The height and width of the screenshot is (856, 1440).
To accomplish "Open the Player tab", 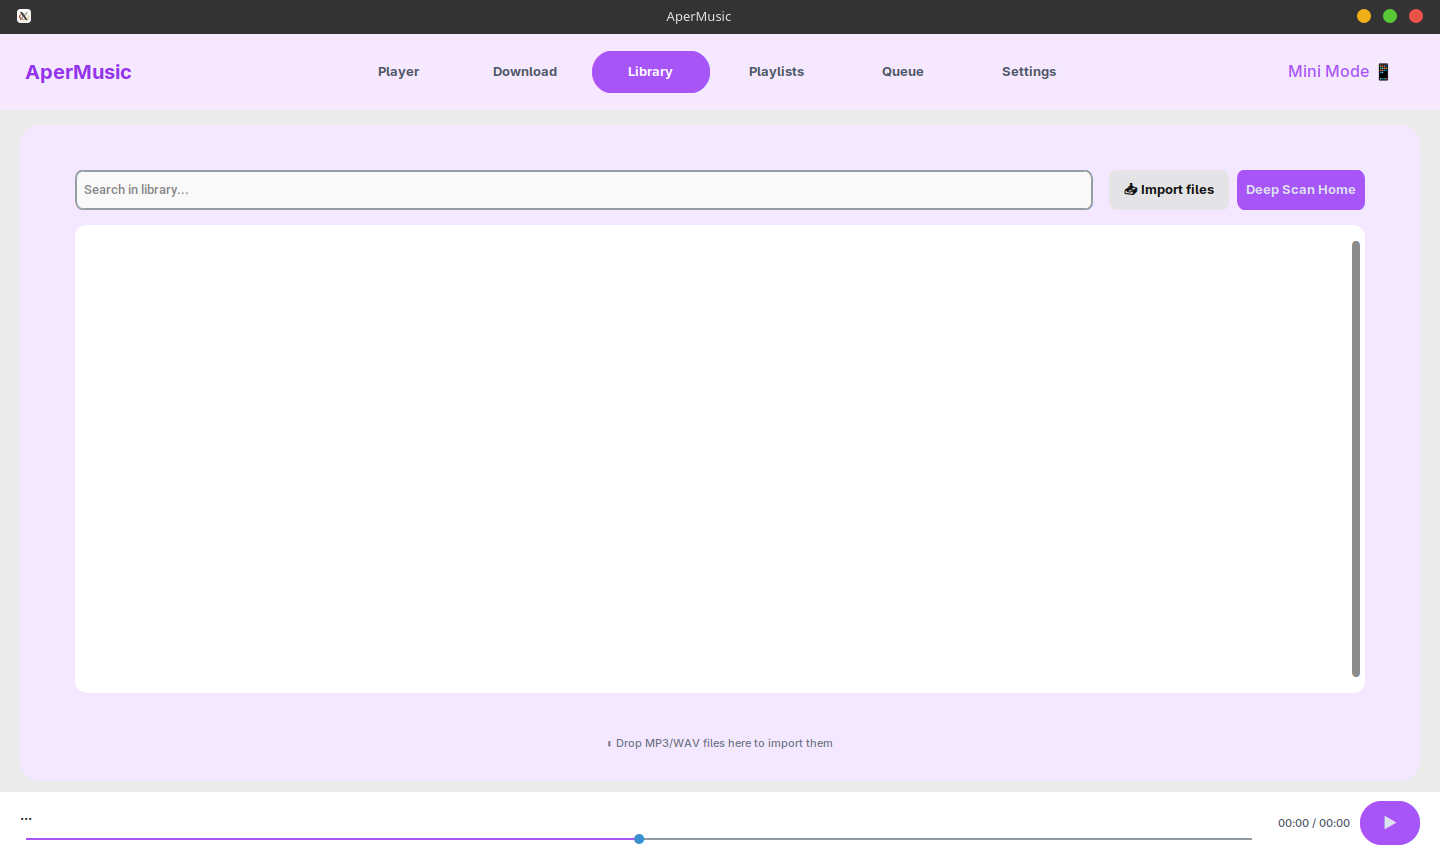I will pos(398,72).
